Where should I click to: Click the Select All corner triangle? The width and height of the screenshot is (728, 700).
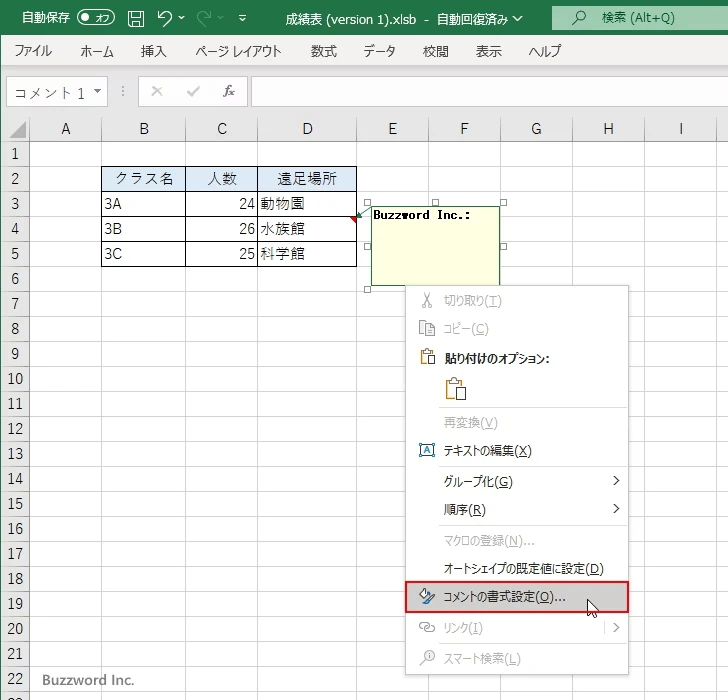tap(17, 129)
